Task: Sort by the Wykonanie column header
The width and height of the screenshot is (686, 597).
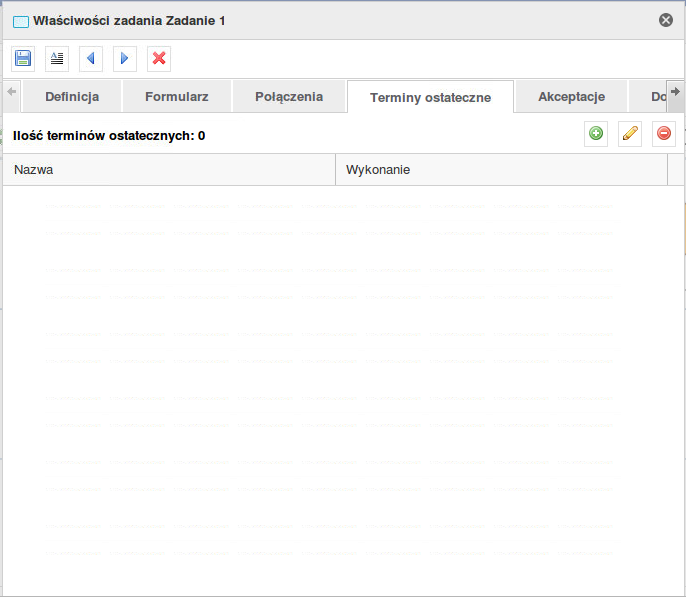Action: (500, 170)
